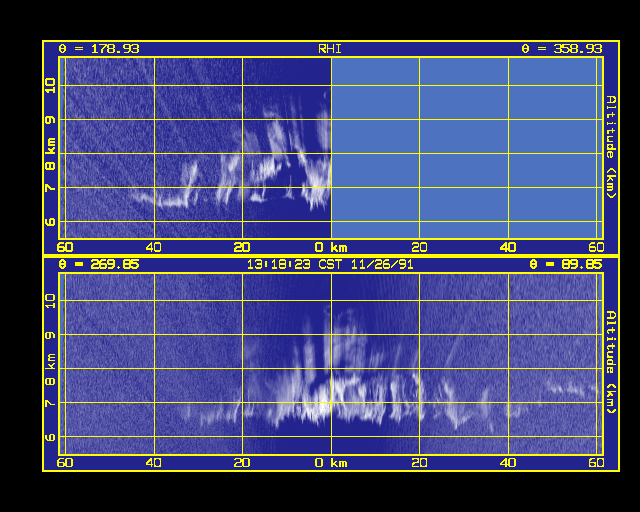The image size is (640, 512).
Task: Click the '7' altitude tick of lower panel
Action: coord(51,403)
